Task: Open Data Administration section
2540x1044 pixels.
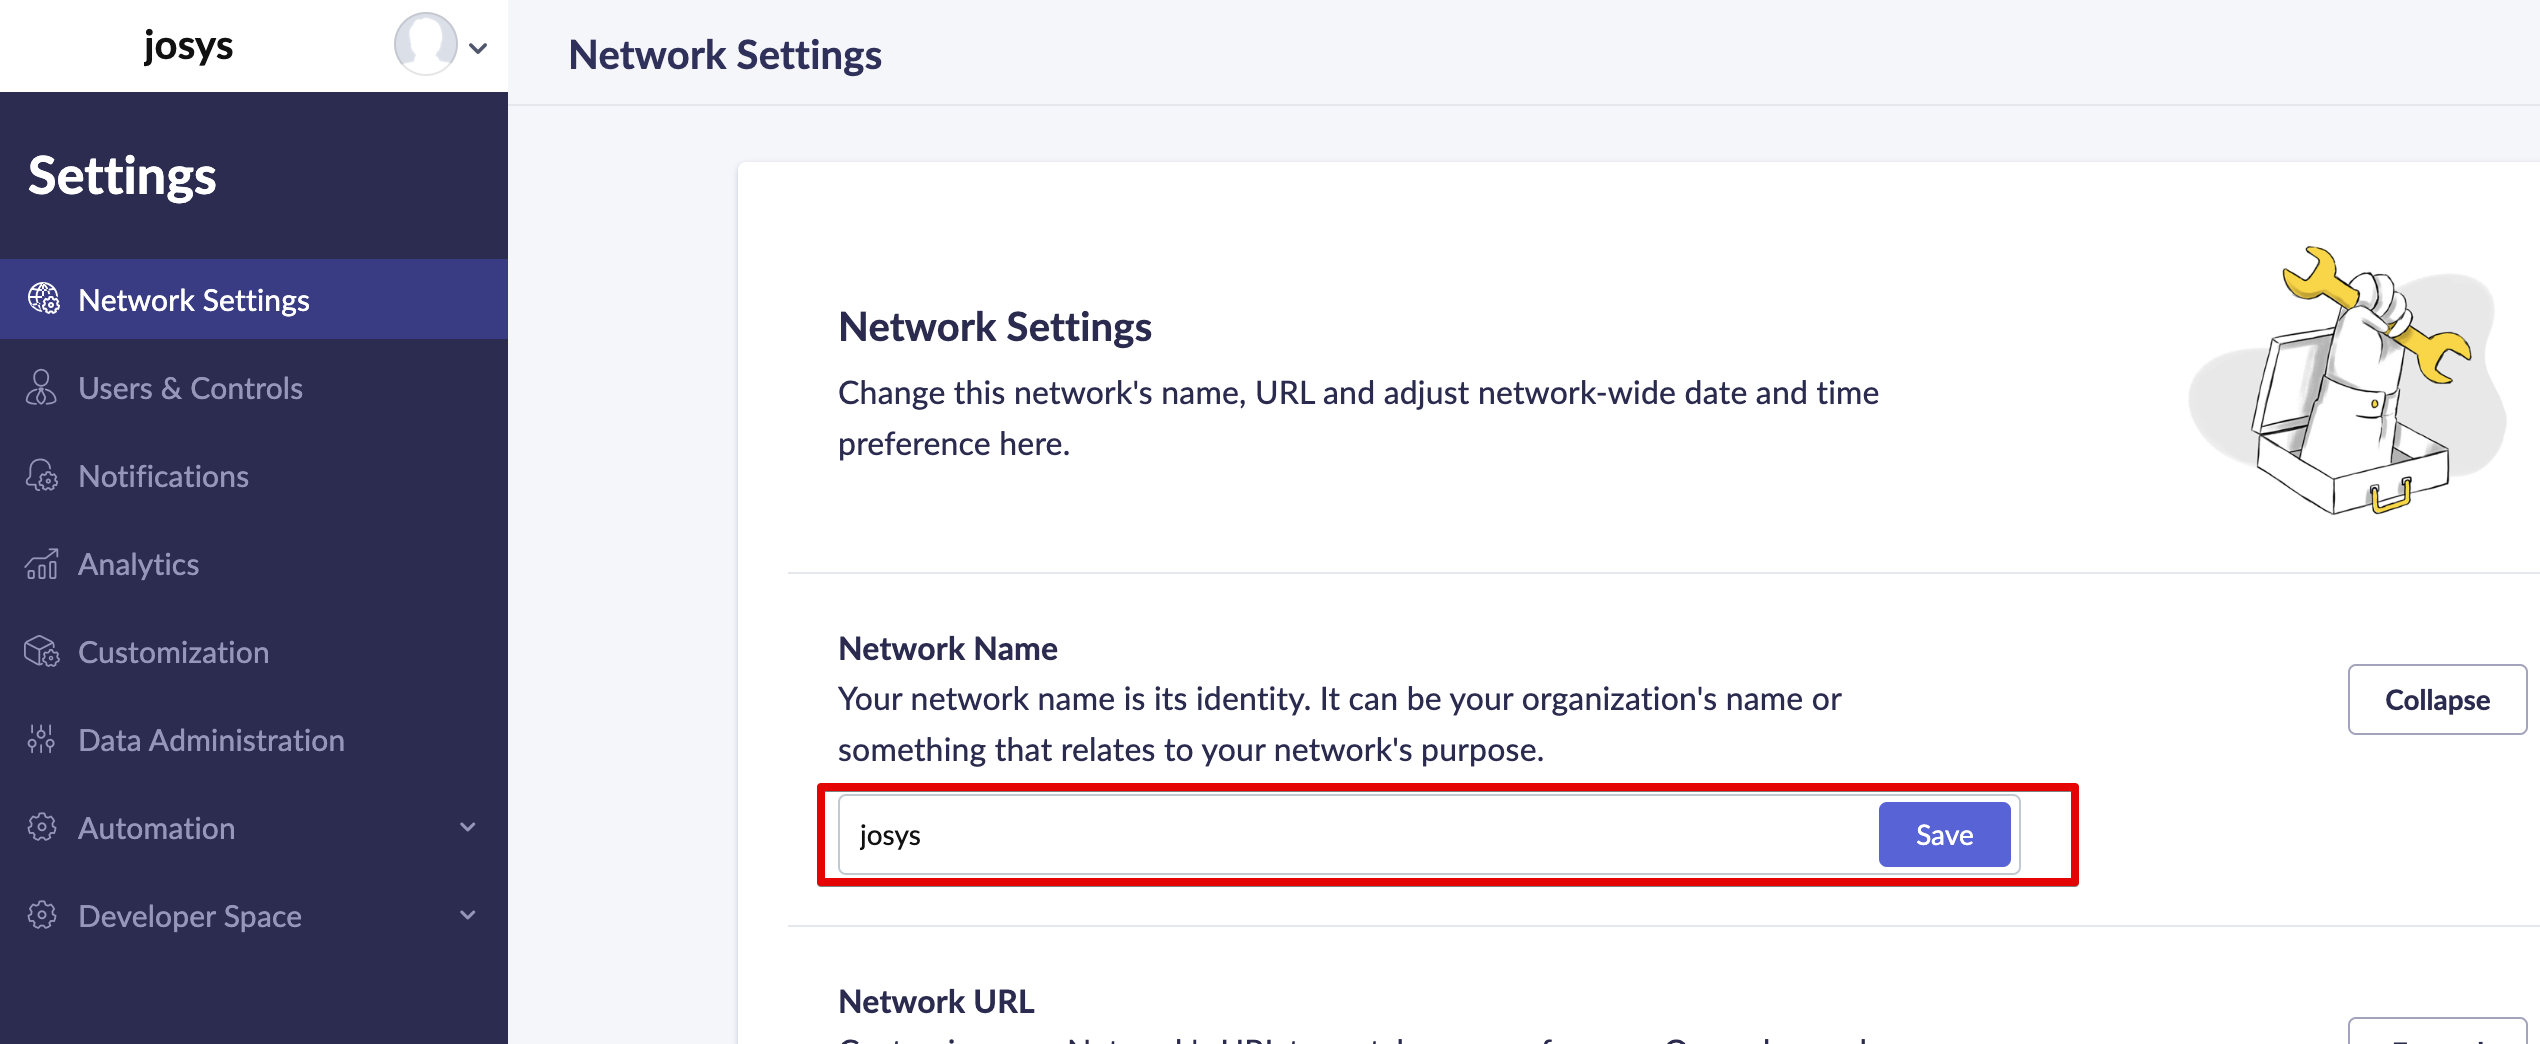Action: pyautogui.click(x=211, y=740)
